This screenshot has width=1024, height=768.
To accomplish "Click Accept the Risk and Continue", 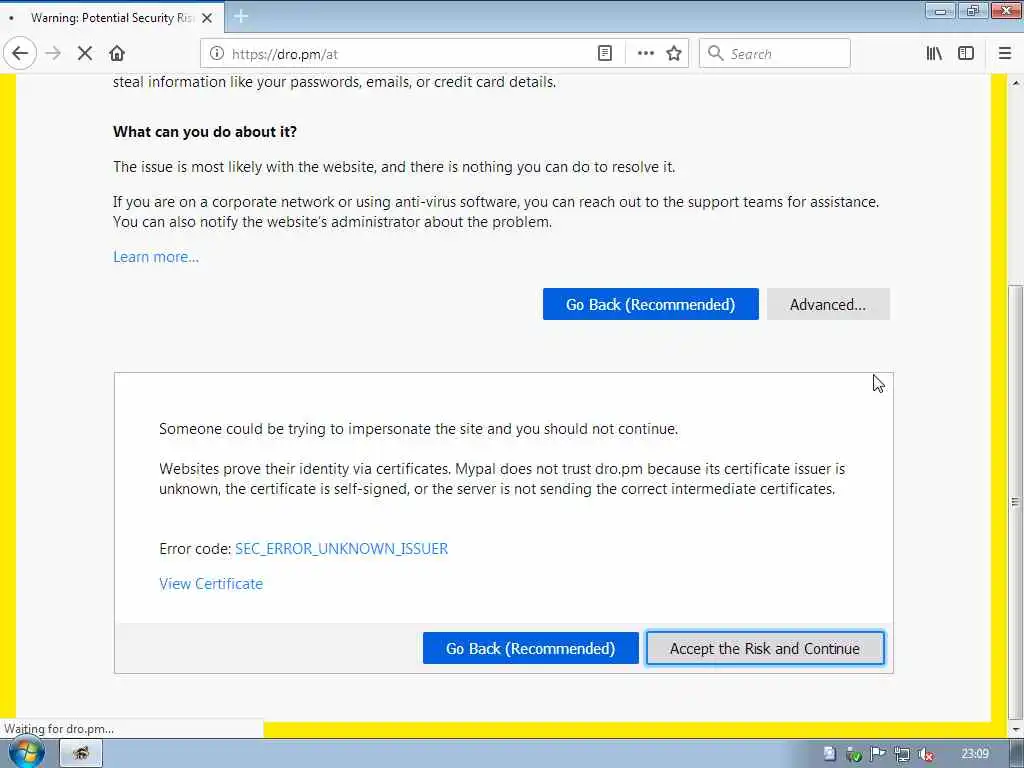I will (x=765, y=648).
